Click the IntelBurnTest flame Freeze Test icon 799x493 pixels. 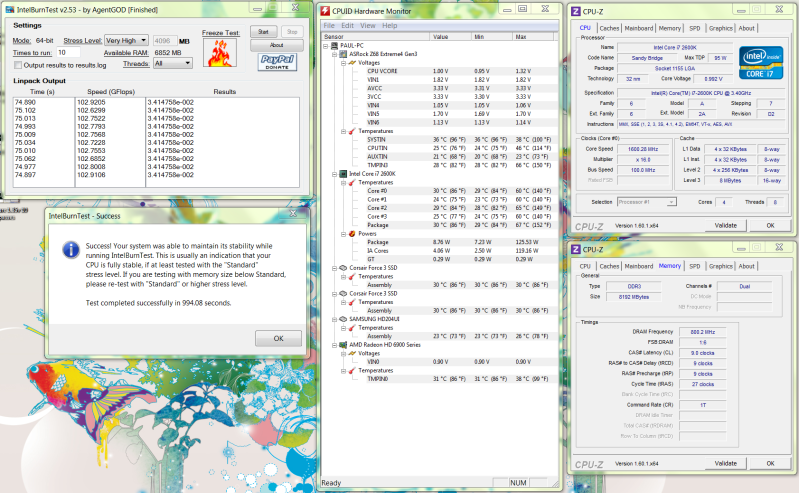coord(220,53)
